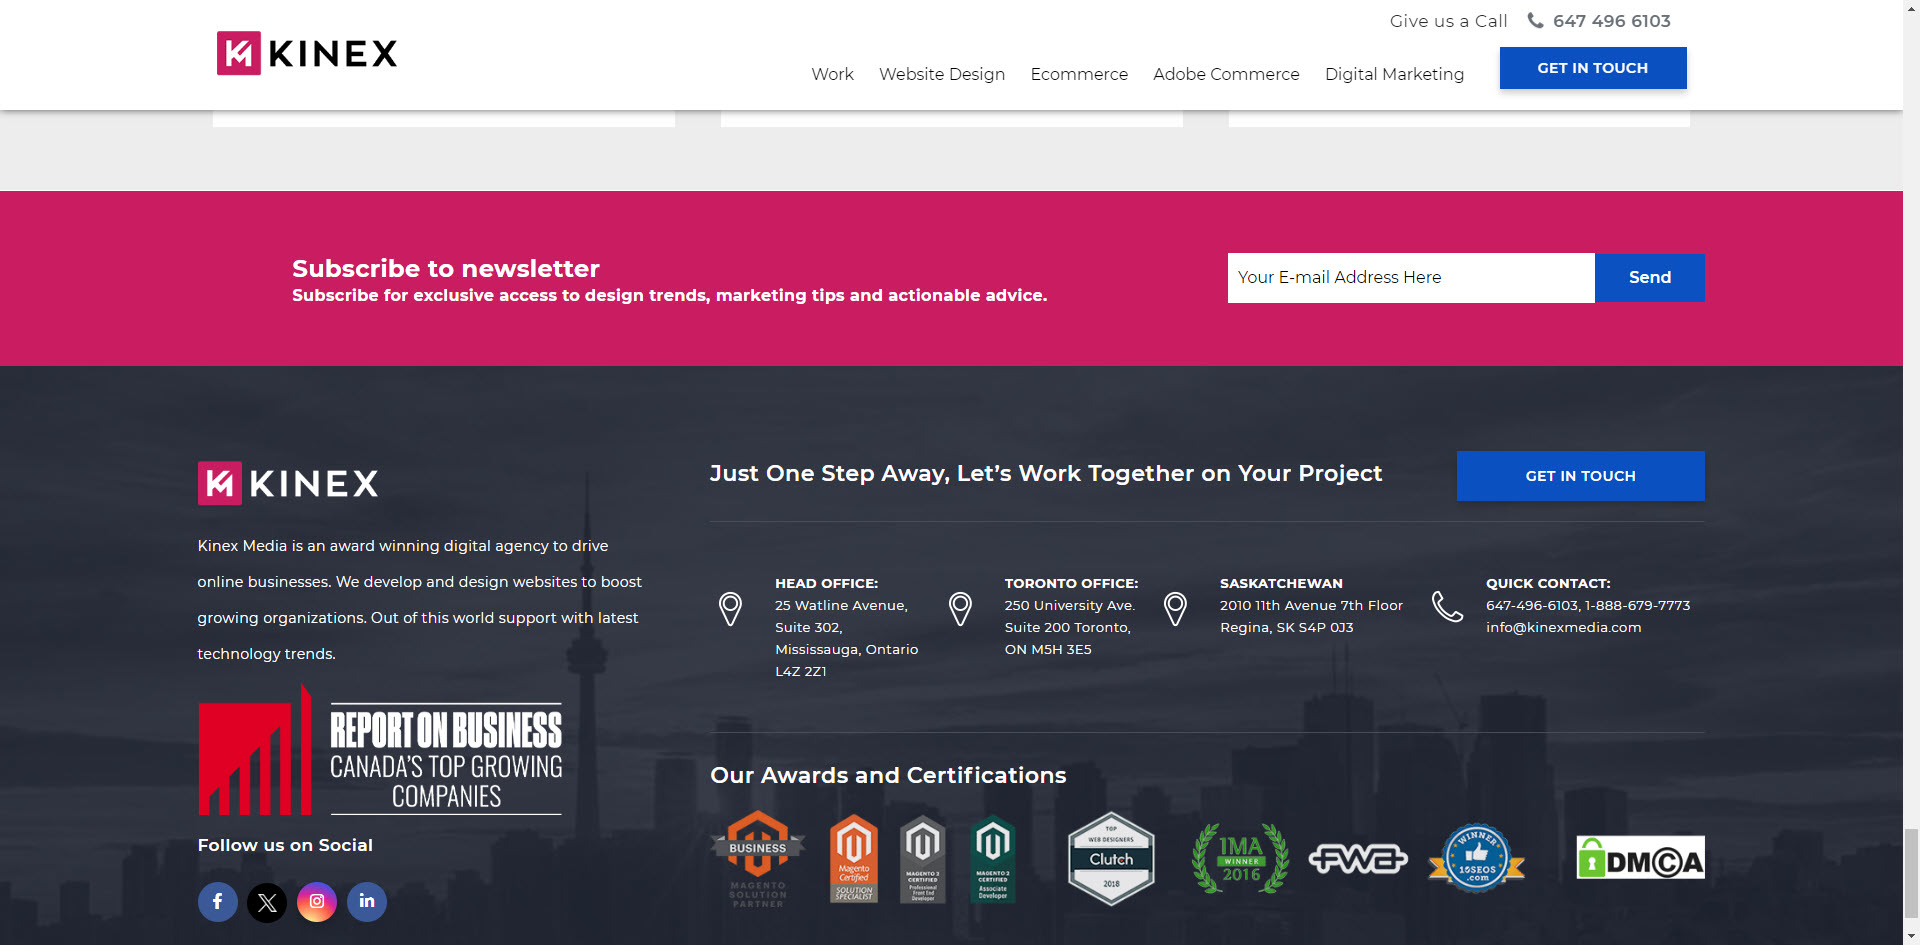Click the 10SEOS winner badge

pos(1476,859)
